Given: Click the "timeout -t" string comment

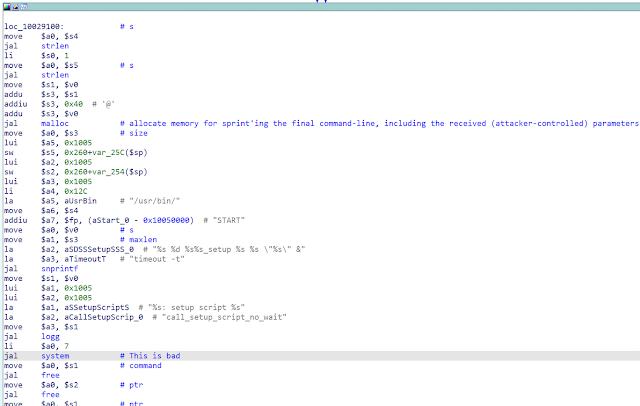Looking at the screenshot, I should [x=152, y=259].
